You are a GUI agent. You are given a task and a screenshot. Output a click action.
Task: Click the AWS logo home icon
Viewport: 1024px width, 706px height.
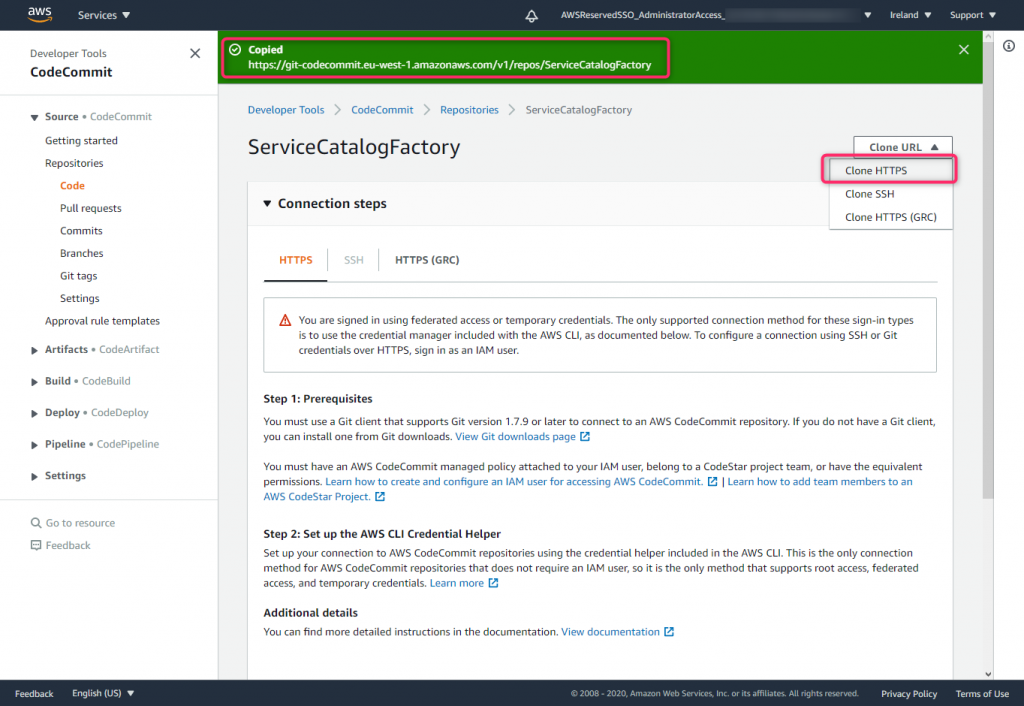[40, 14]
